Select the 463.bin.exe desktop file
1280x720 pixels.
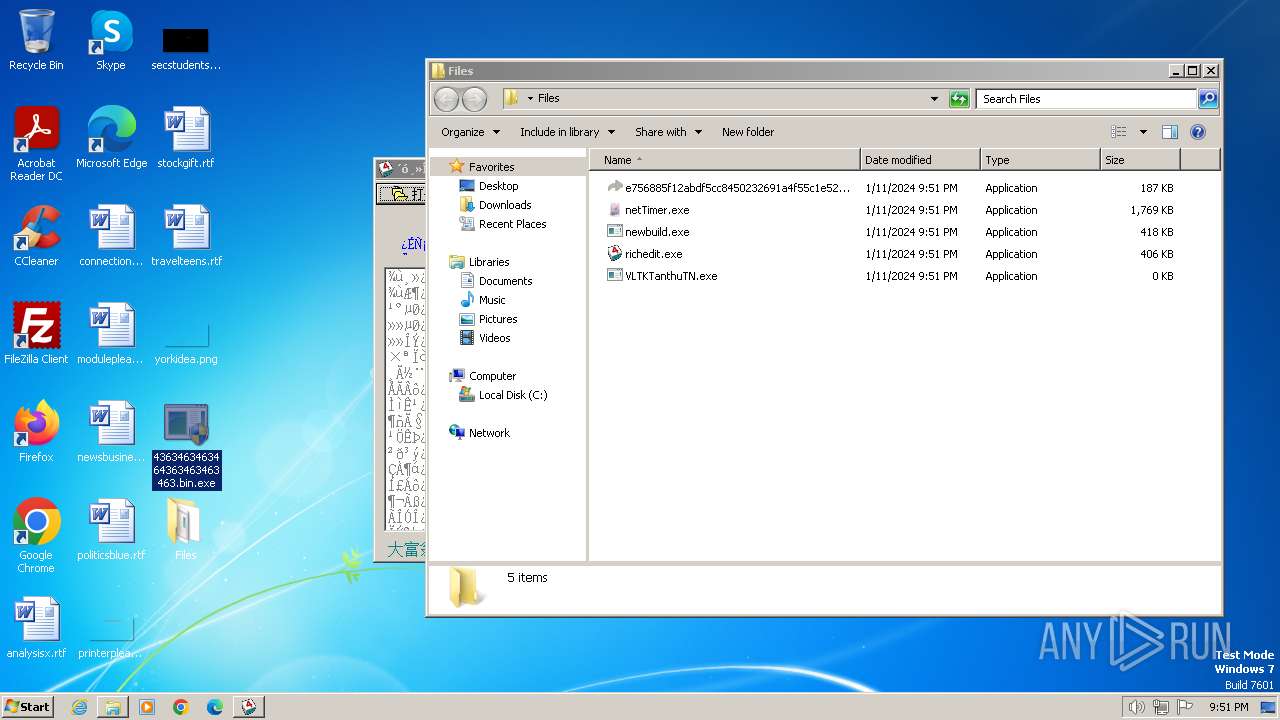click(x=186, y=445)
